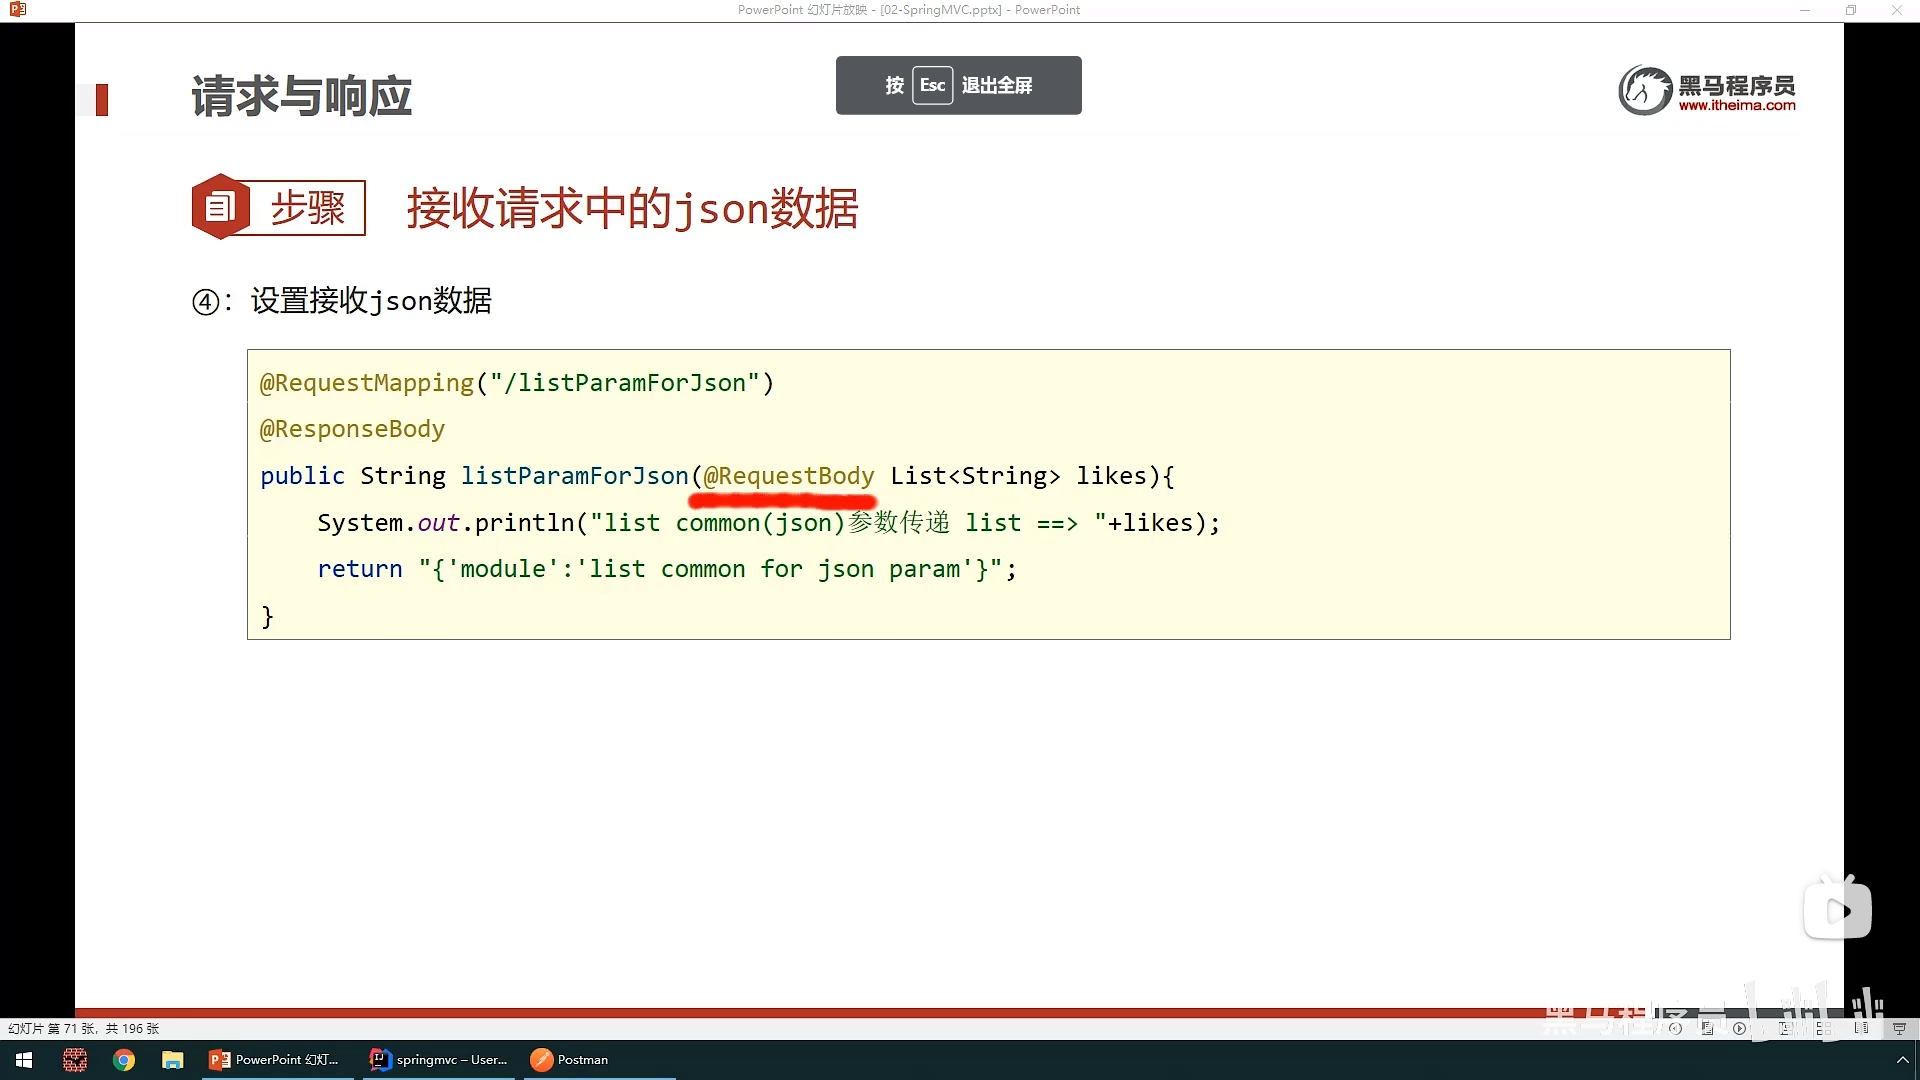Image resolution: width=1920 pixels, height=1080 pixels.
Task: Switch to springmvc IntelliJ taskbar window
Action: click(439, 1060)
